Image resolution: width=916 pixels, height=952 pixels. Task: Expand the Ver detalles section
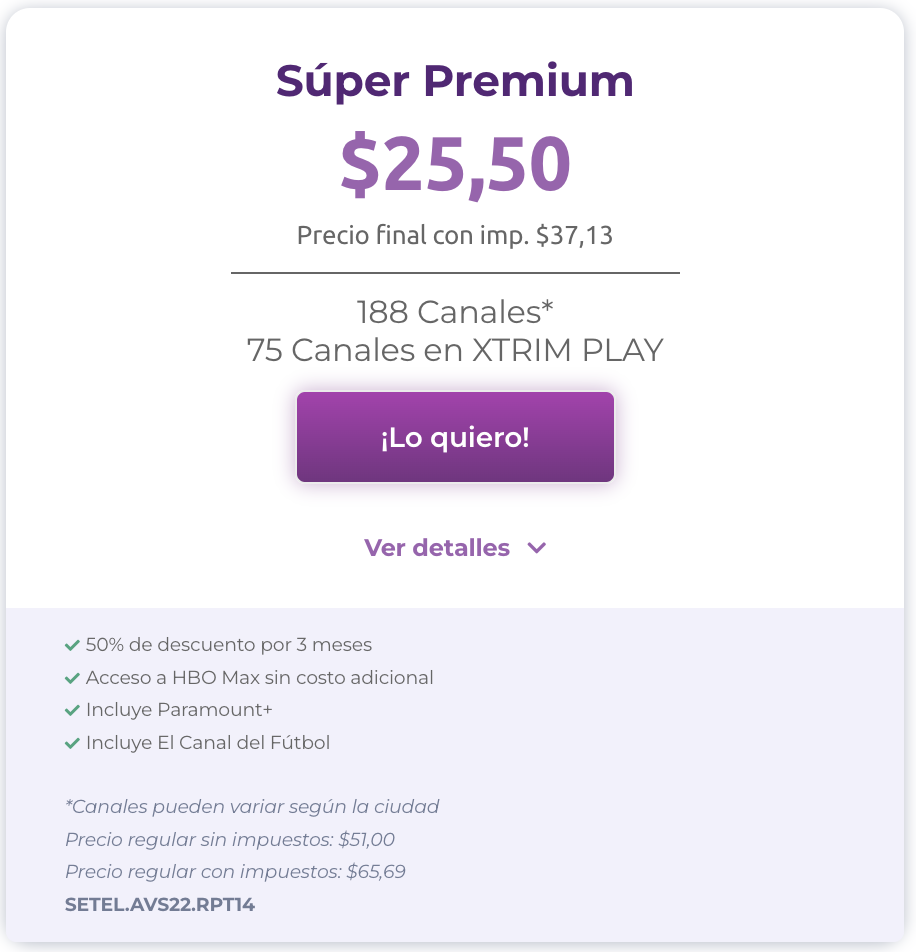(x=455, y=548)
